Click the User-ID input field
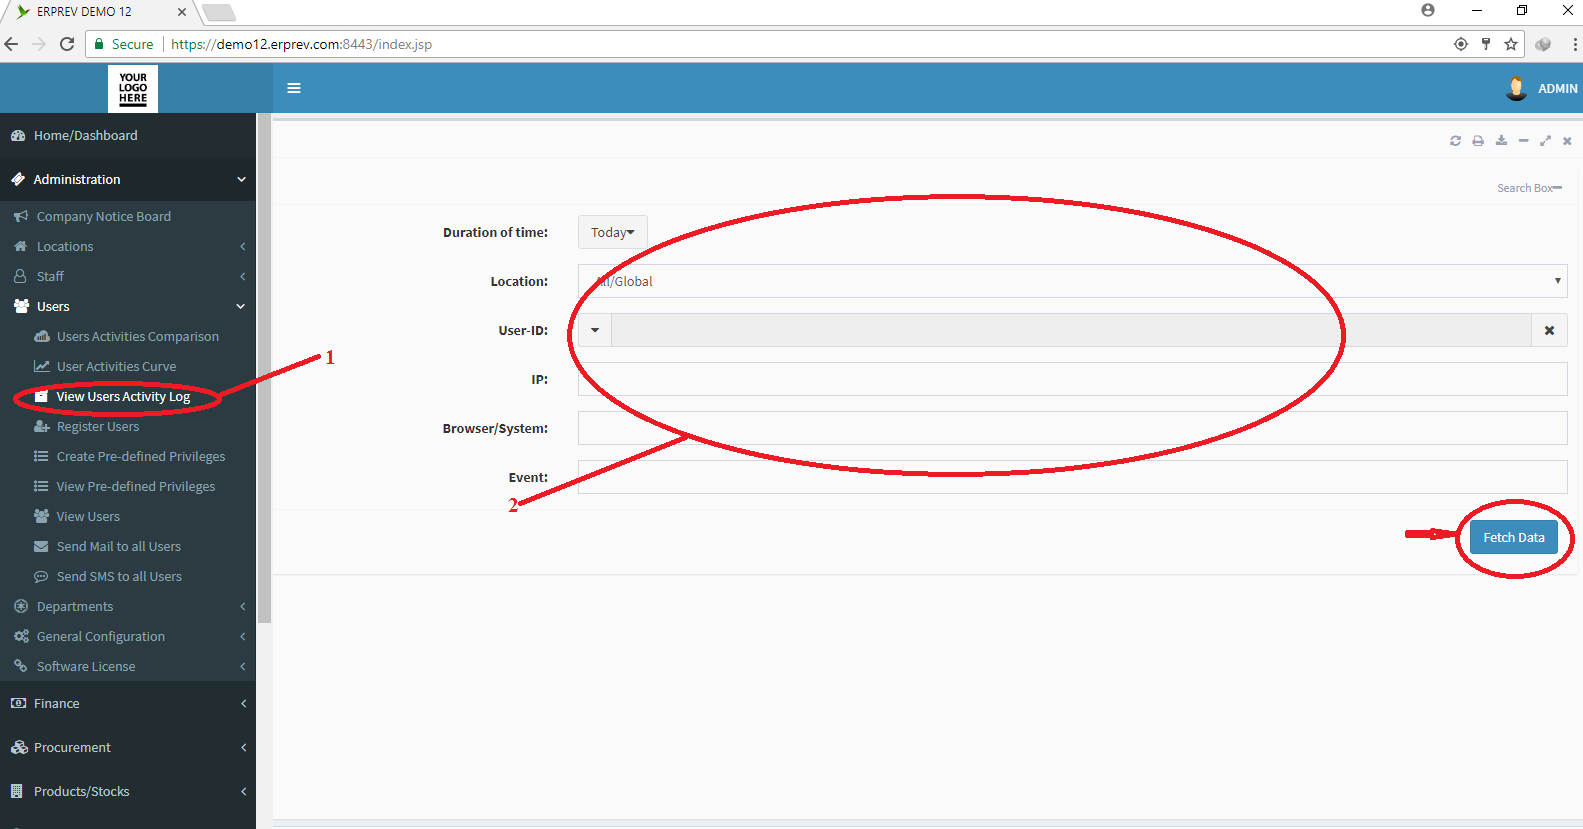1583x829 pixels. coord(1071,330)
